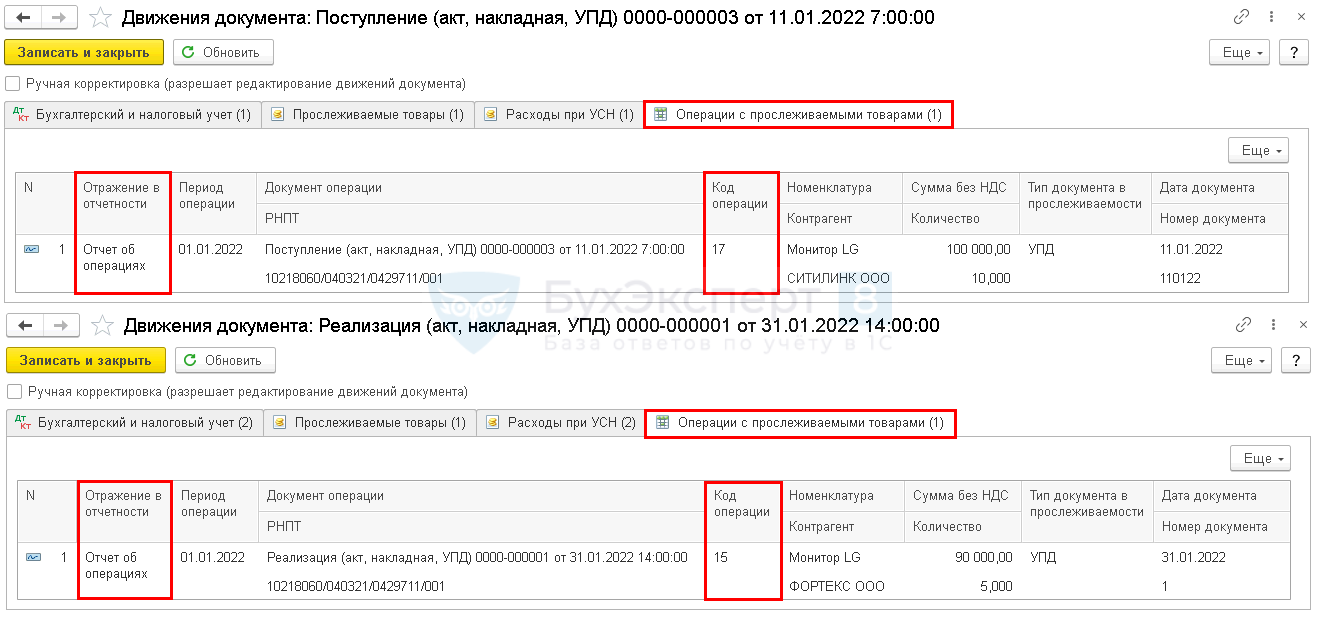Select СИТИЛИНК ООО contractor cell
The height and width of the screenshot is (627, 1321).
coord(838,278)
